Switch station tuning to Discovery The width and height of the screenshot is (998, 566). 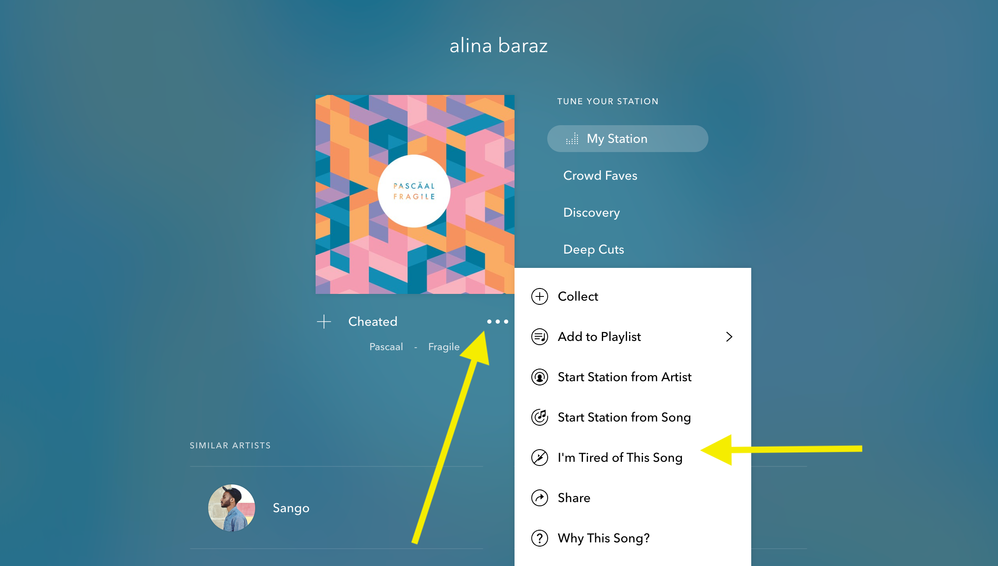click(591, 213)
